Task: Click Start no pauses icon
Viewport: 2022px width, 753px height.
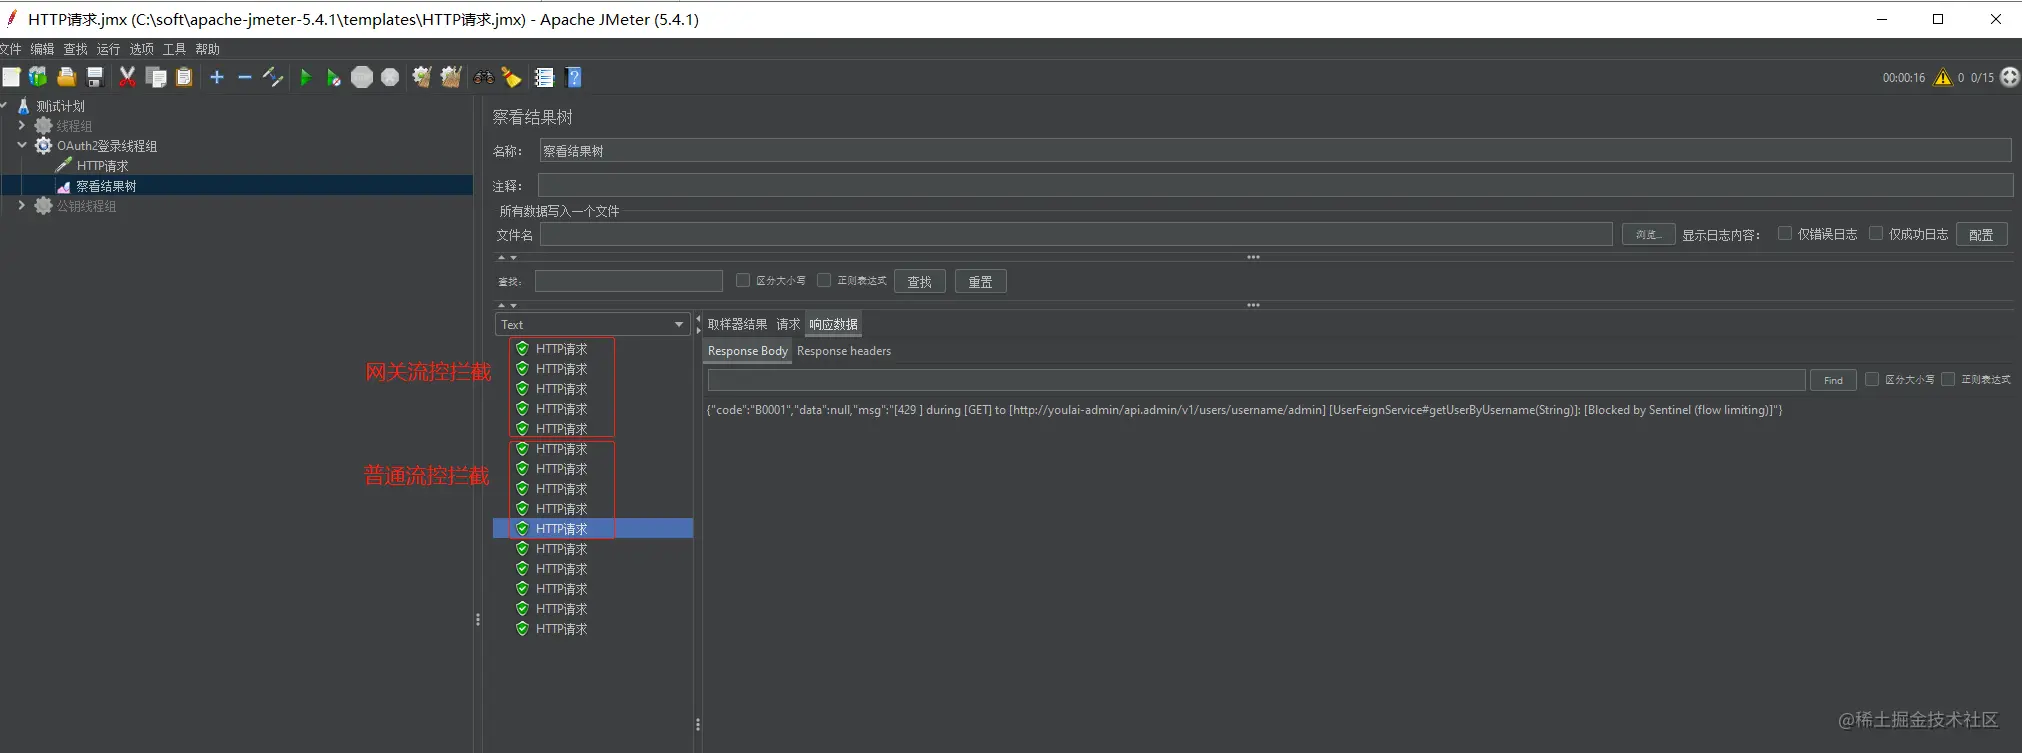Action: pos(333,77)
